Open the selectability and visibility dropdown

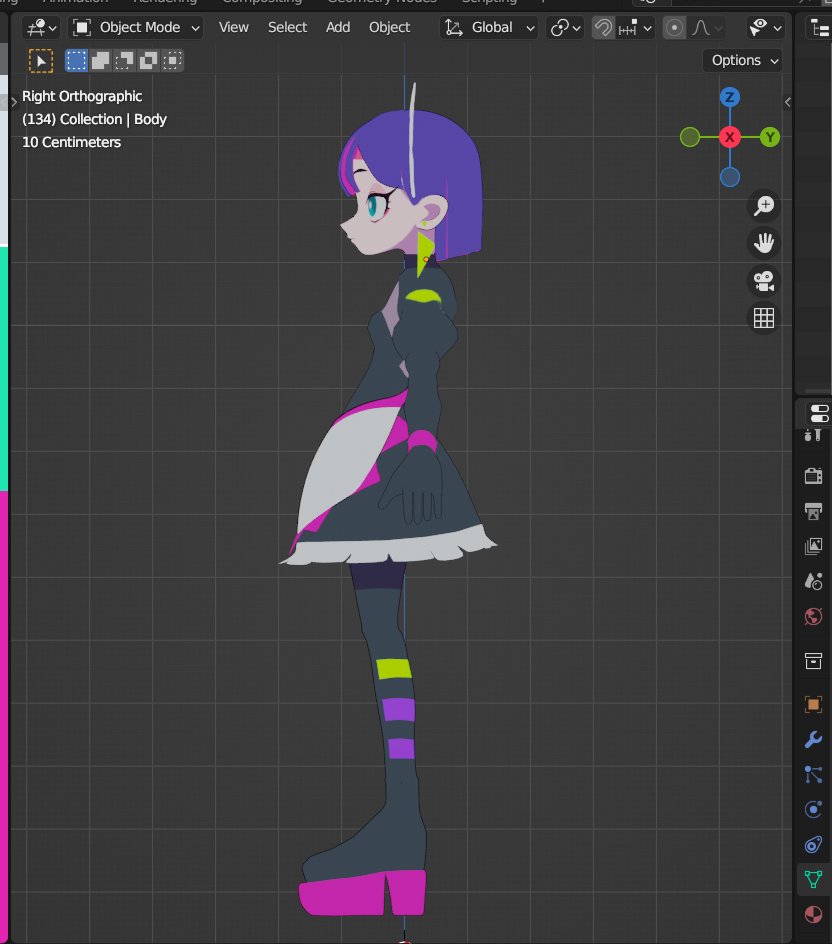tap(765, 27)
